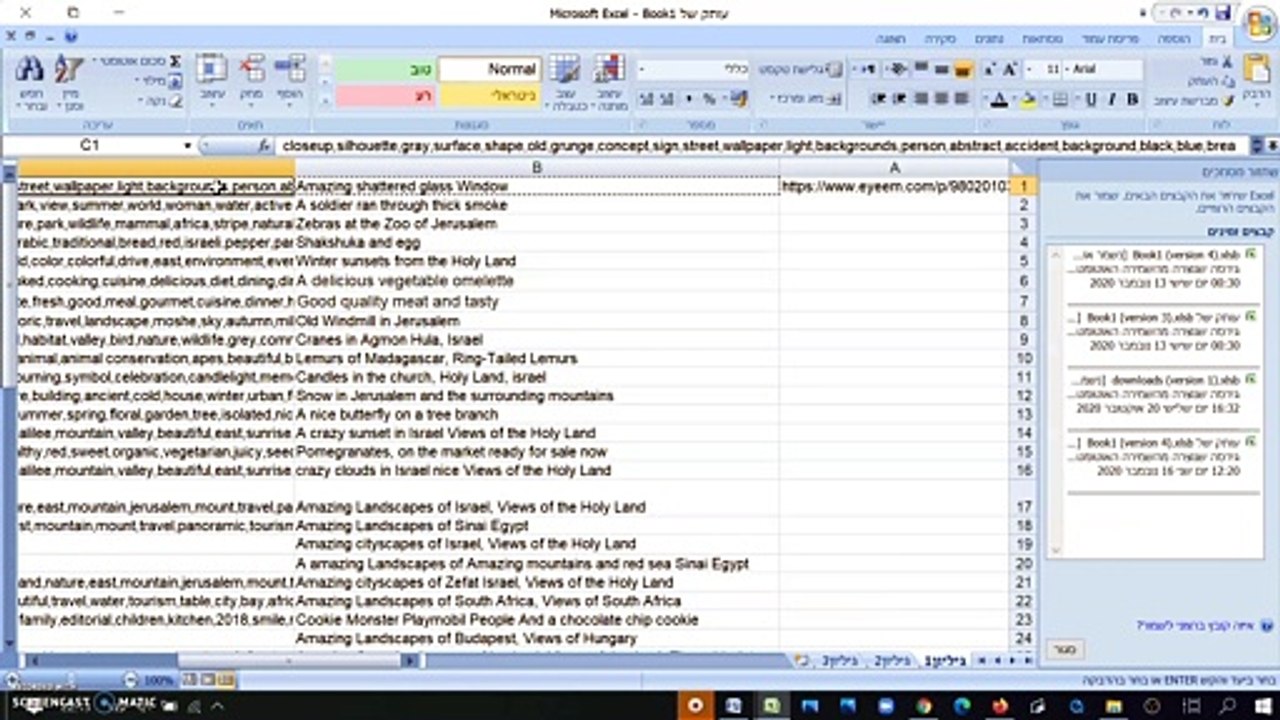Activate the Format Painter brush
The image size is (1280, 720).
1227,100
